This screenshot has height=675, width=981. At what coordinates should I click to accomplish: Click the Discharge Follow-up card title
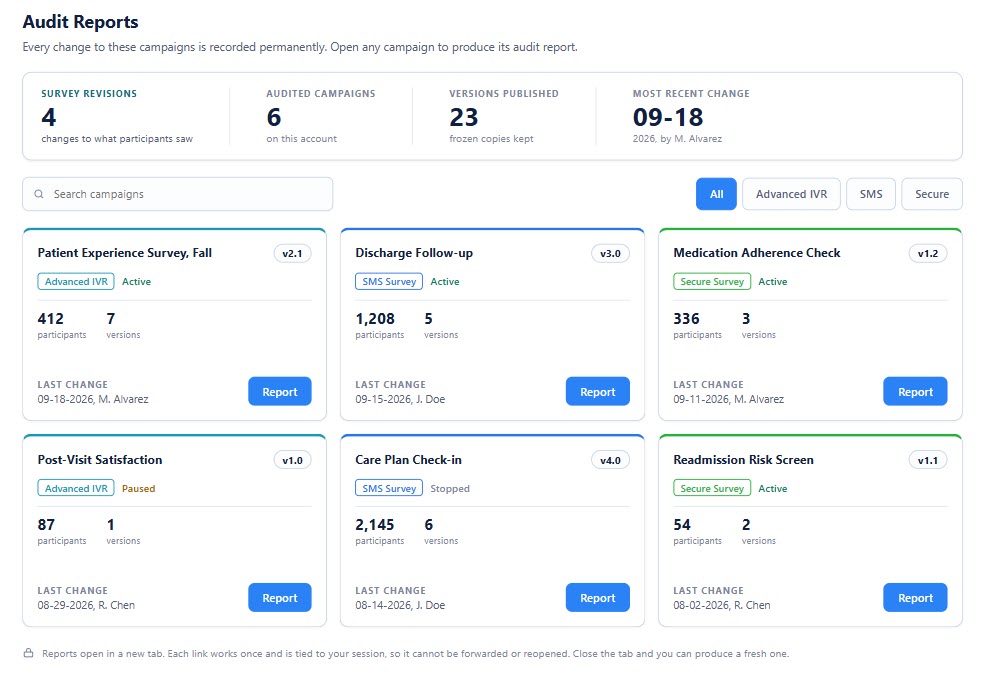coord(414,253)
